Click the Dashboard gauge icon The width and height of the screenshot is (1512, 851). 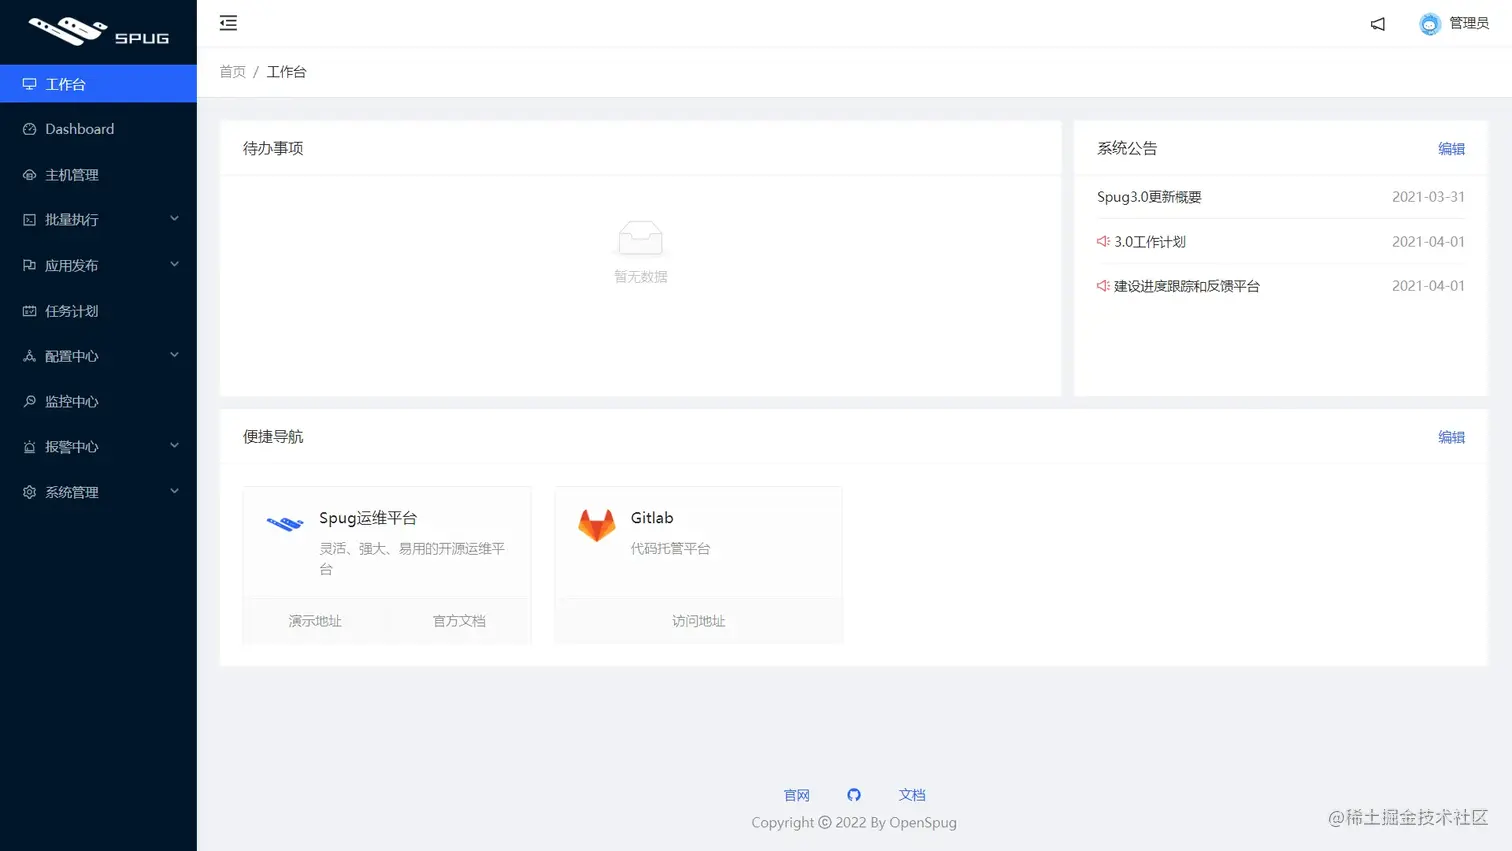29,129
